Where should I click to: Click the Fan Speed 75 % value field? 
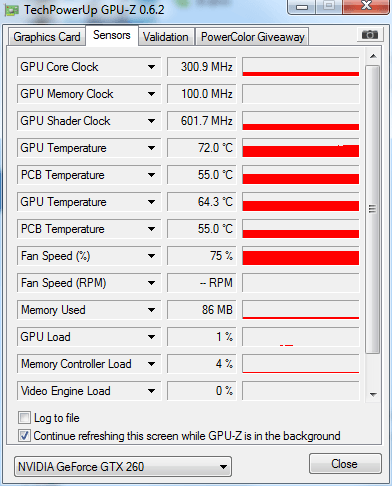click(202, 256)
